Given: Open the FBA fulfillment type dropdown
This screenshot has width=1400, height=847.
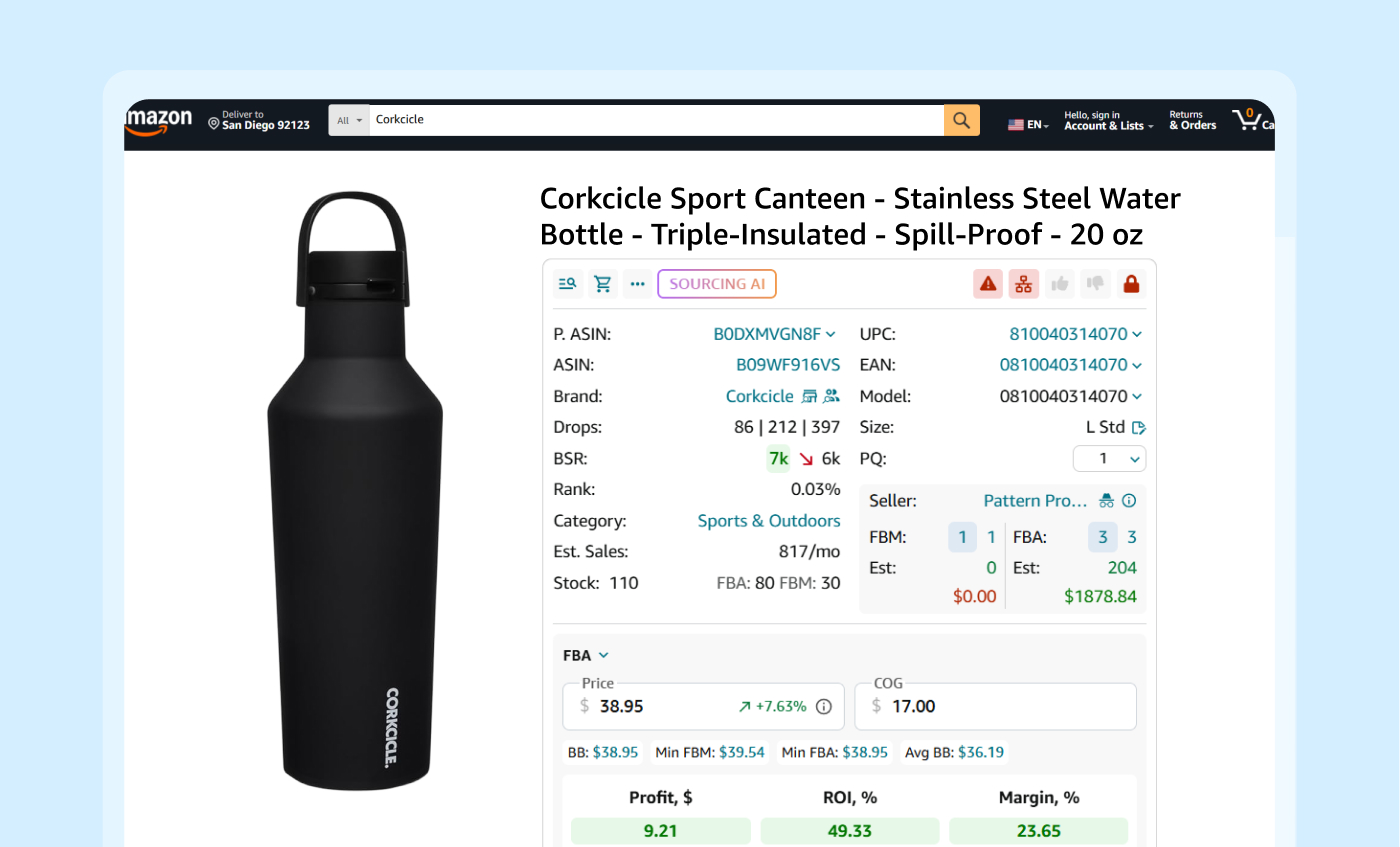Looking at the screenshot, I should (586, 656).
